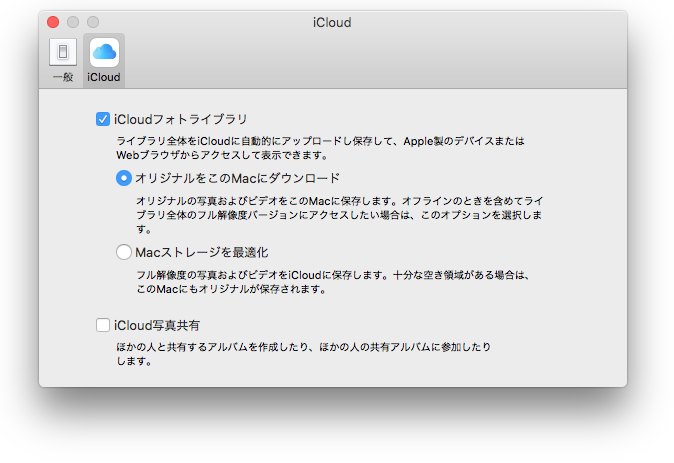This screenshot has width=674, height=463.
Task: Click the iCloudフォトライブラリ label text
Action: coord(180,119)
